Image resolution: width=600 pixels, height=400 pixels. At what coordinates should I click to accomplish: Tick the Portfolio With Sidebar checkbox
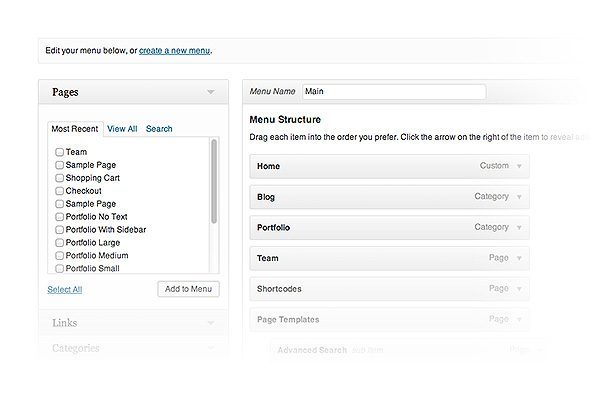click(59, 229)
